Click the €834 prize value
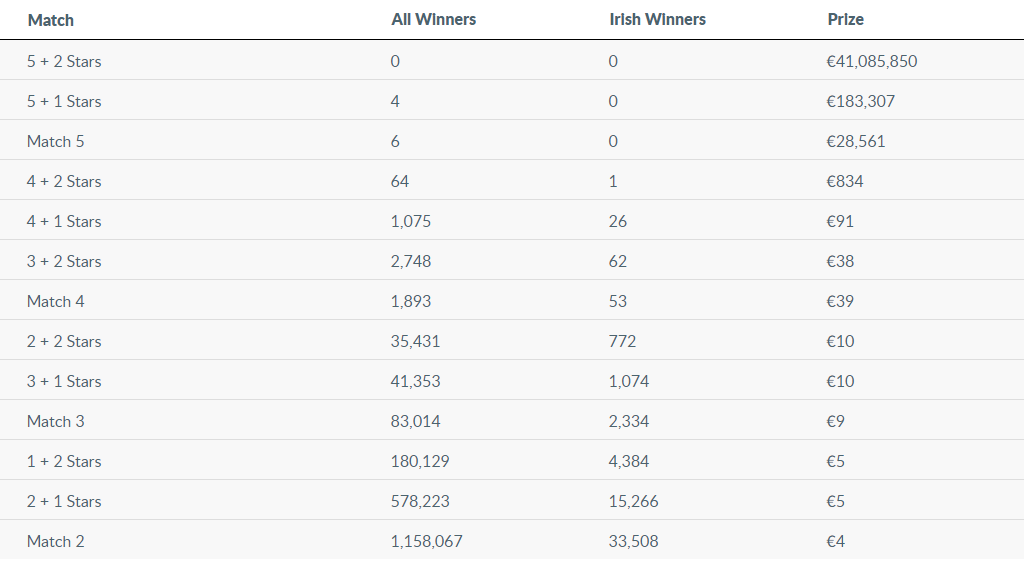 845,181
